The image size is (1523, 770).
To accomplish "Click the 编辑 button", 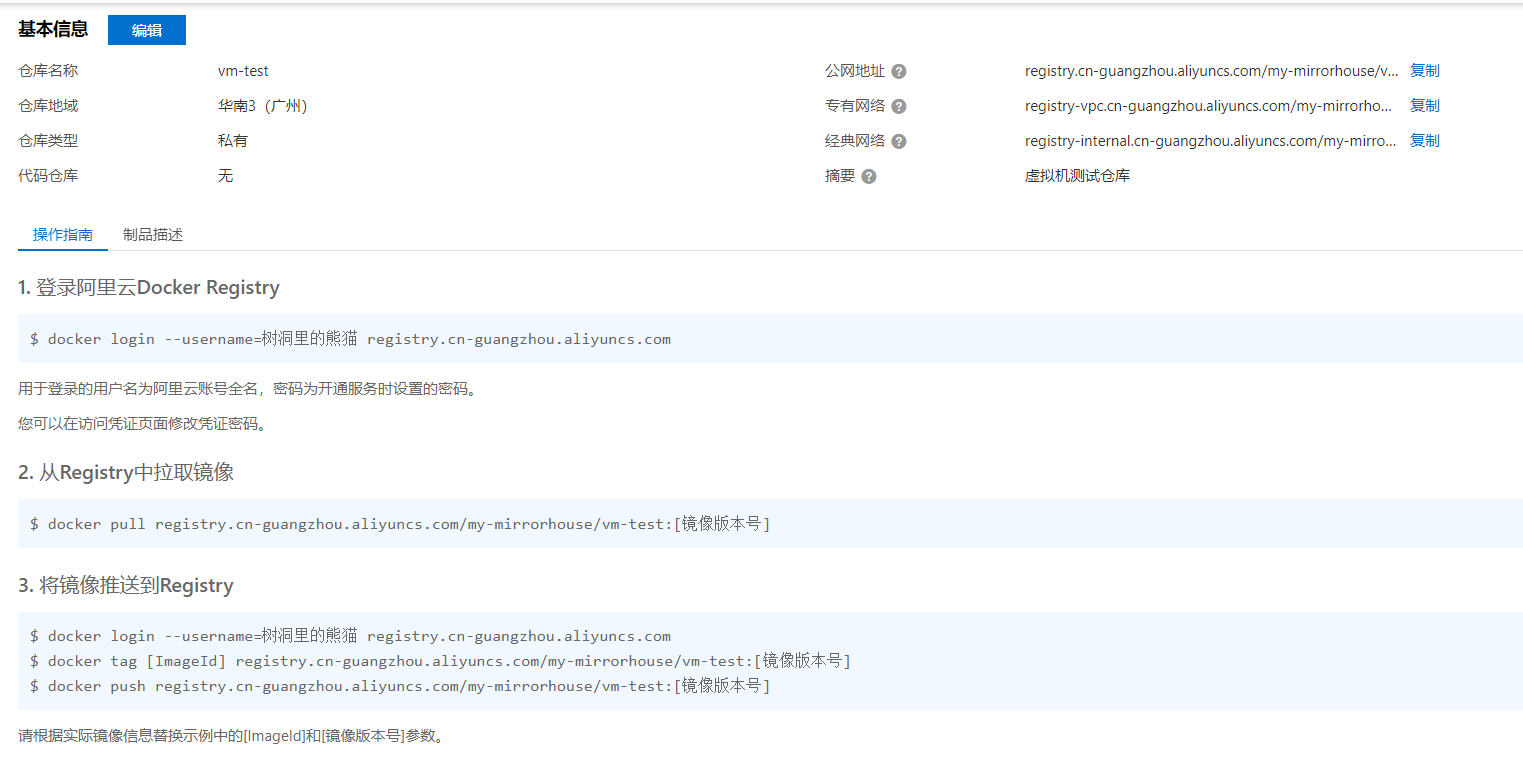I will coord(147,30).
